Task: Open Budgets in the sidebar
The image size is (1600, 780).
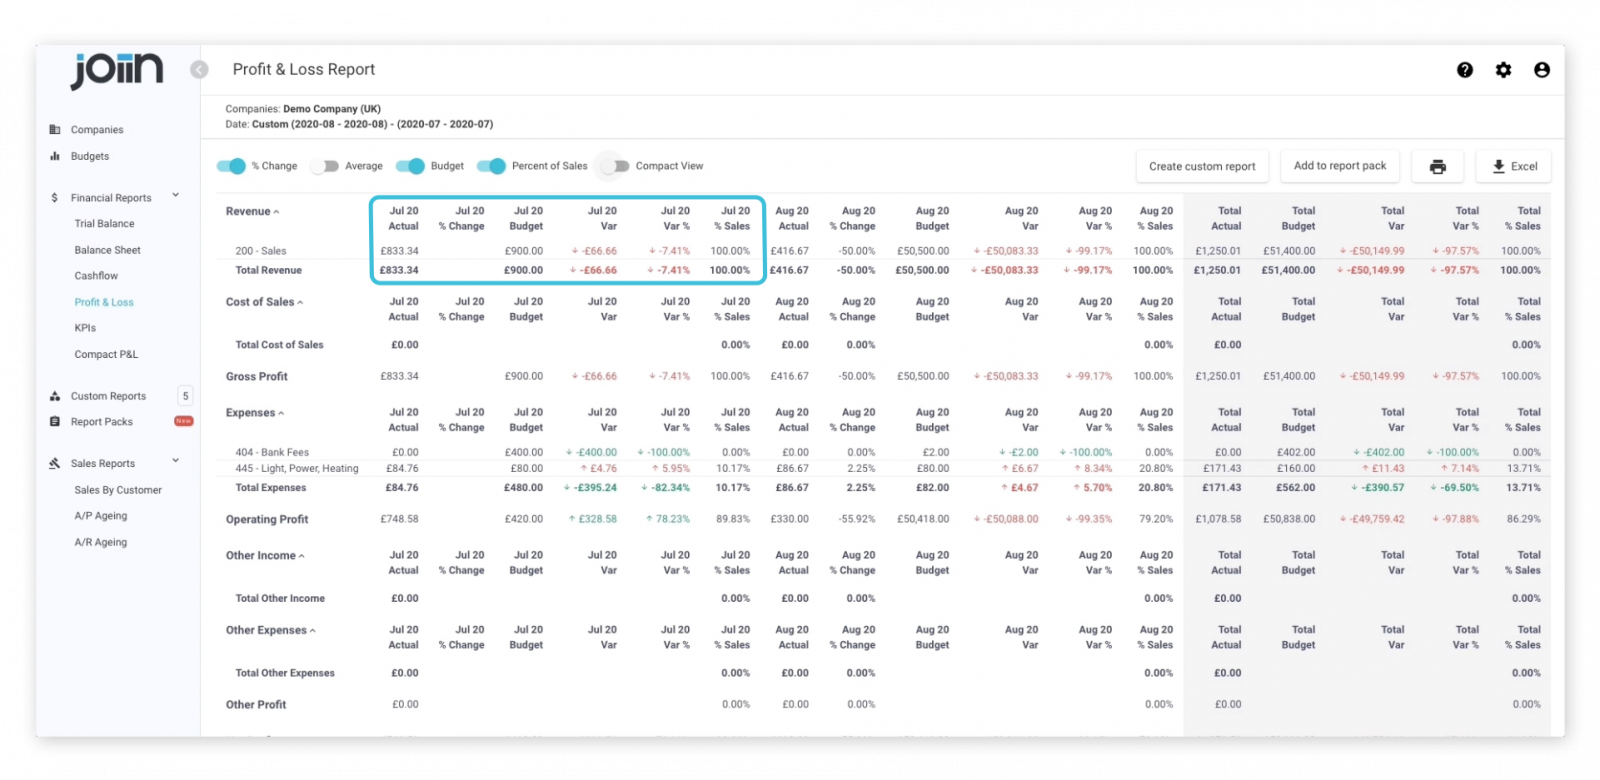Action: coord(90,156)
